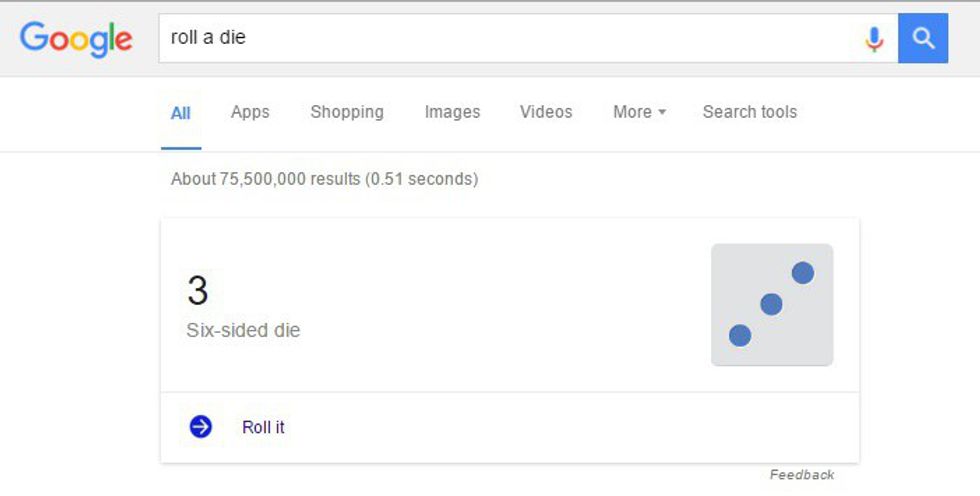Click the rolled number 3 result
The height and width of the screenshot is (496, 980).
[x=198, y=291]
